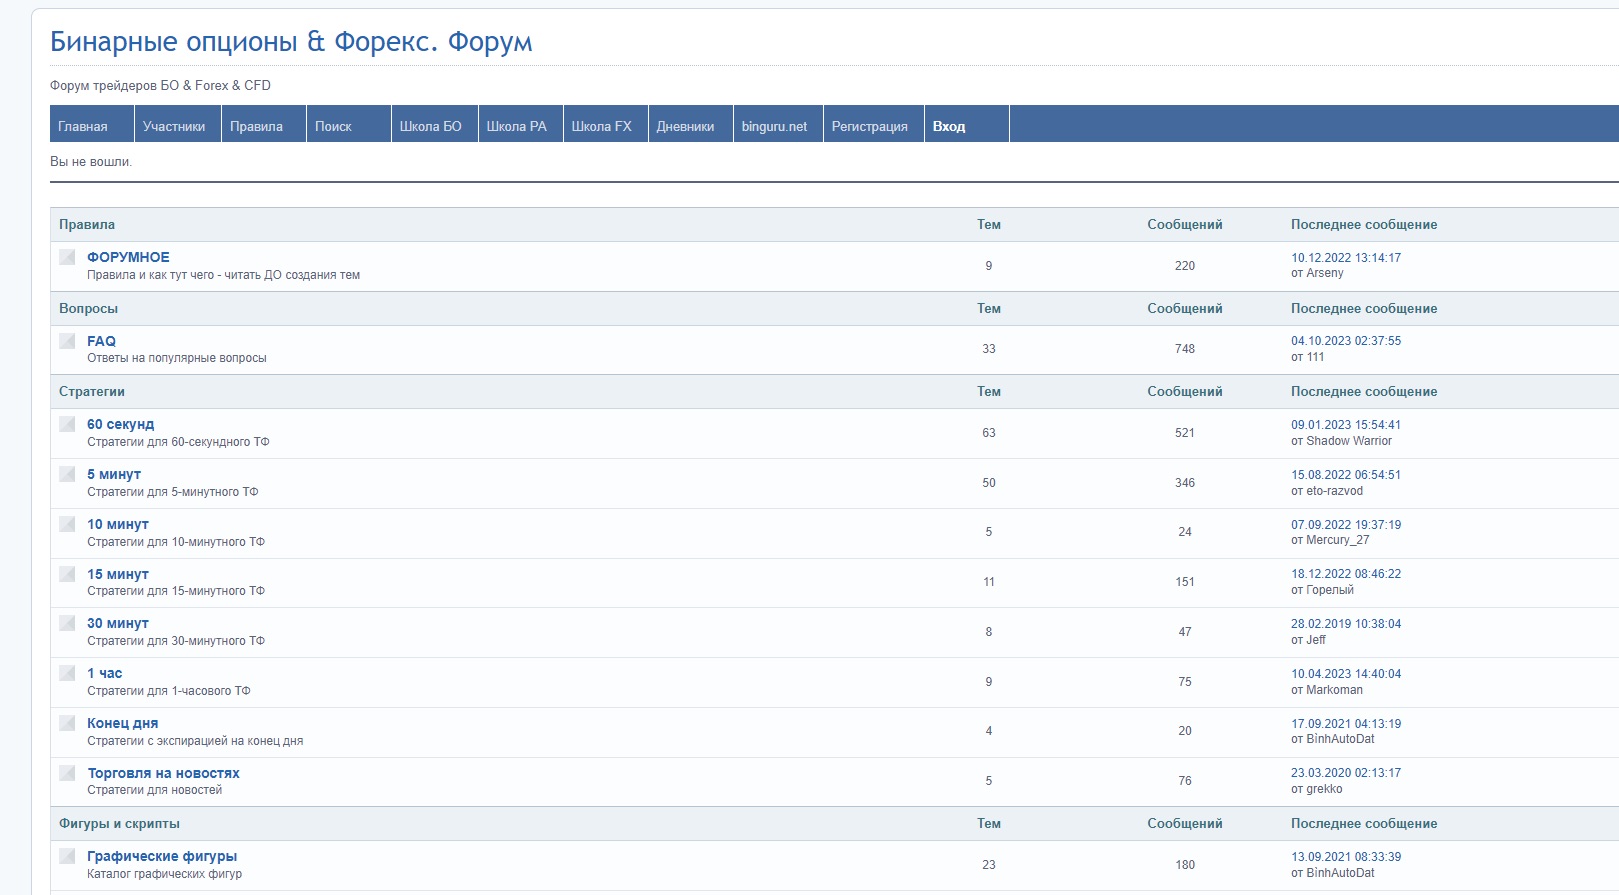Open last post dated 07.09.2022 19:37:19
The width and height of the screenshot is (1619, 895).
pos(1346,525)
